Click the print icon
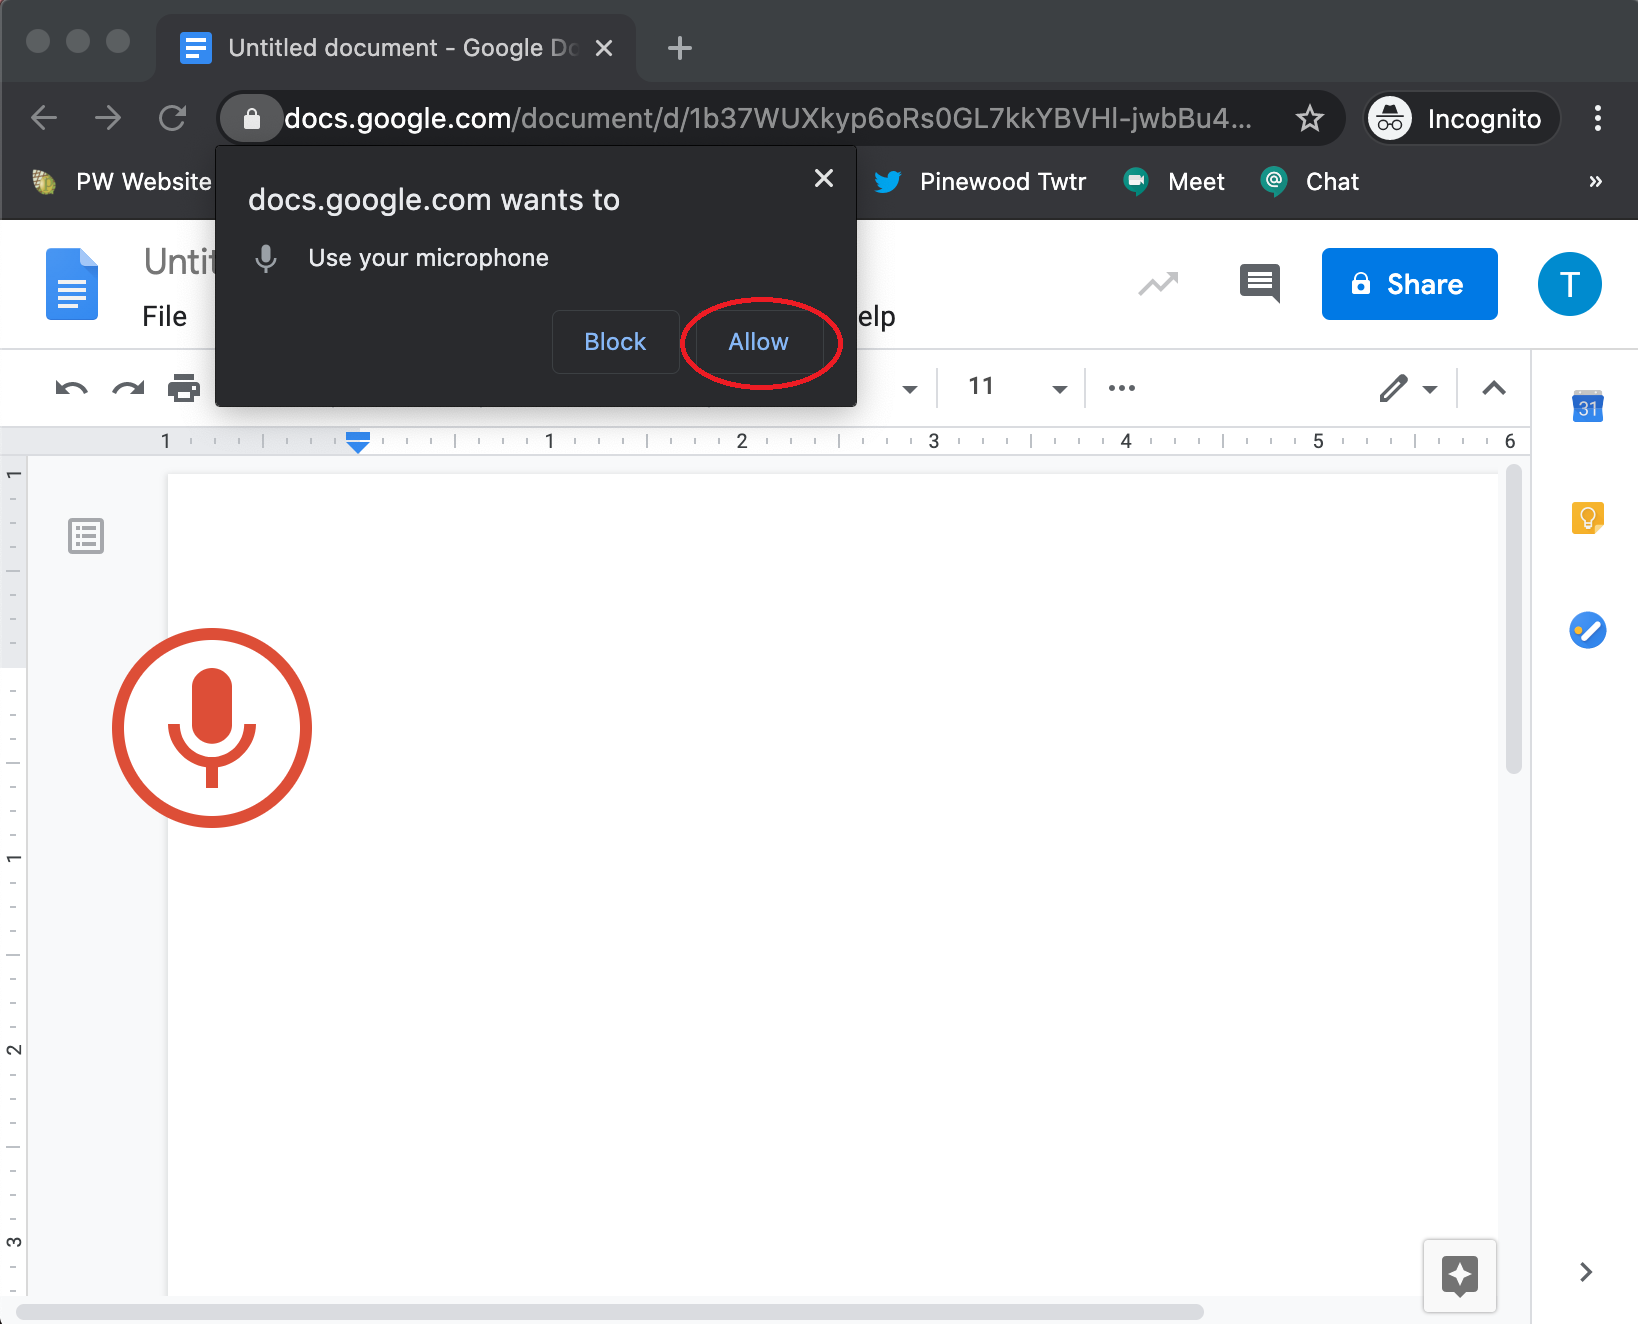This screenshot has width=1638, height=1324. pos(185,388)
